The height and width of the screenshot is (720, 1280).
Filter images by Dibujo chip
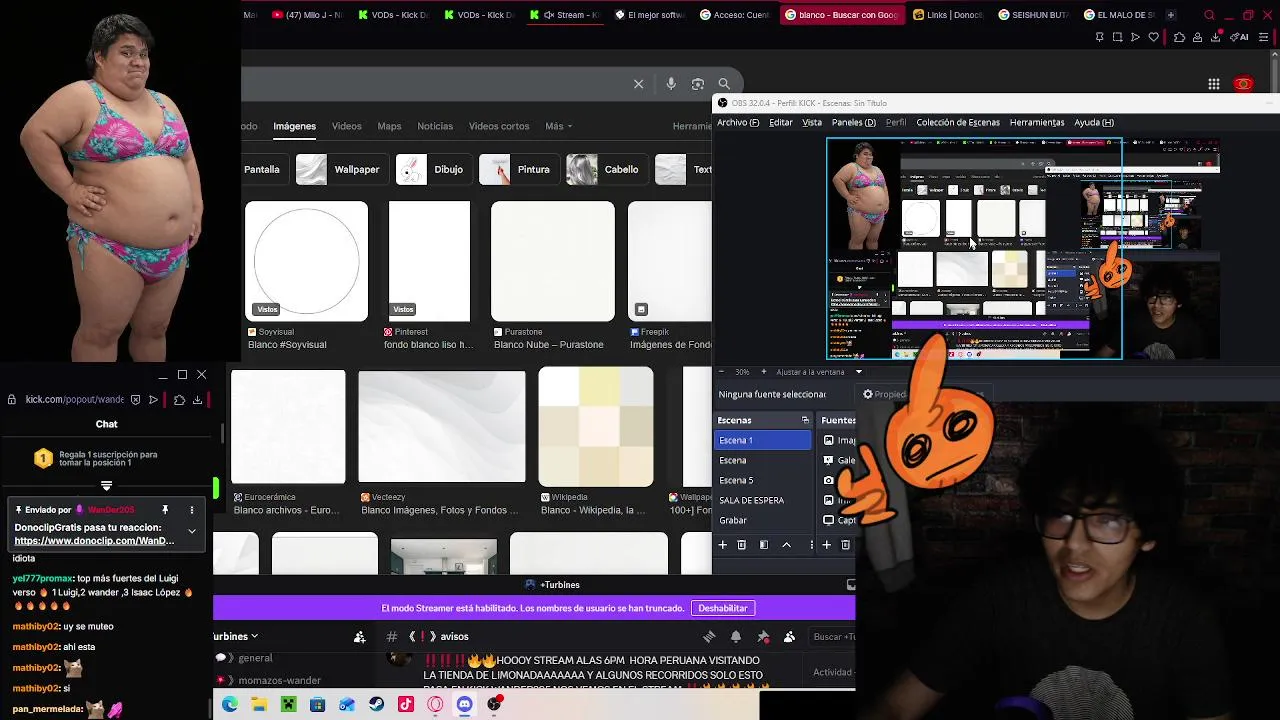432,169
